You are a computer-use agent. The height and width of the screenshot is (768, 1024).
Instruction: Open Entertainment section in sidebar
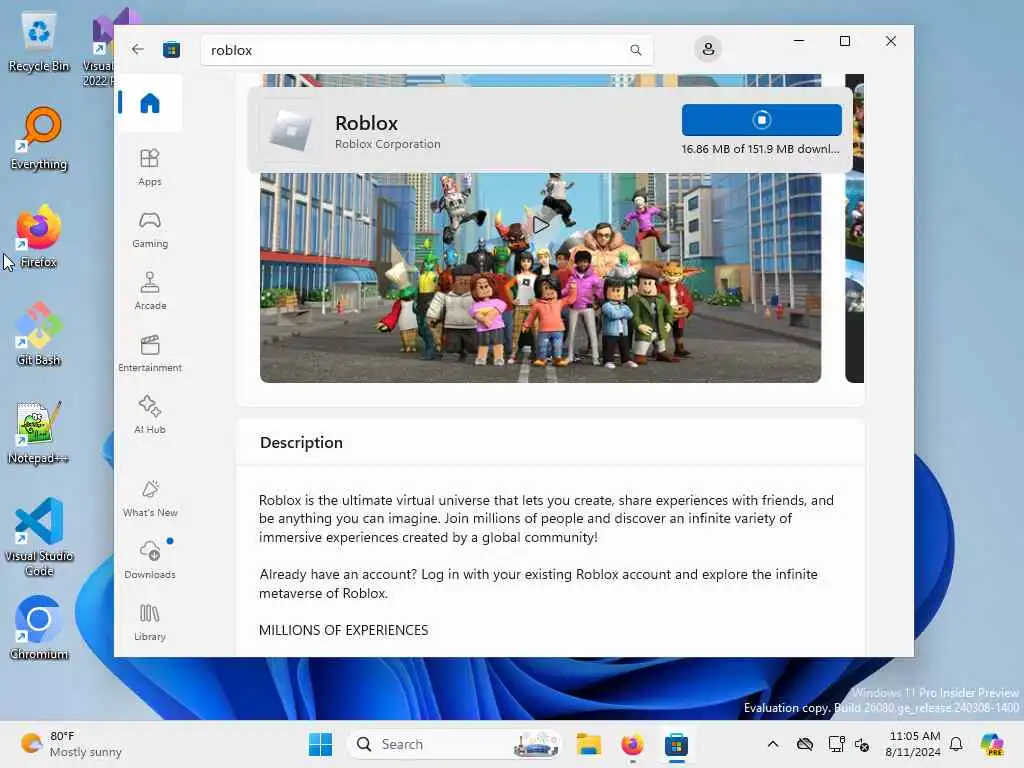point(150,353)
